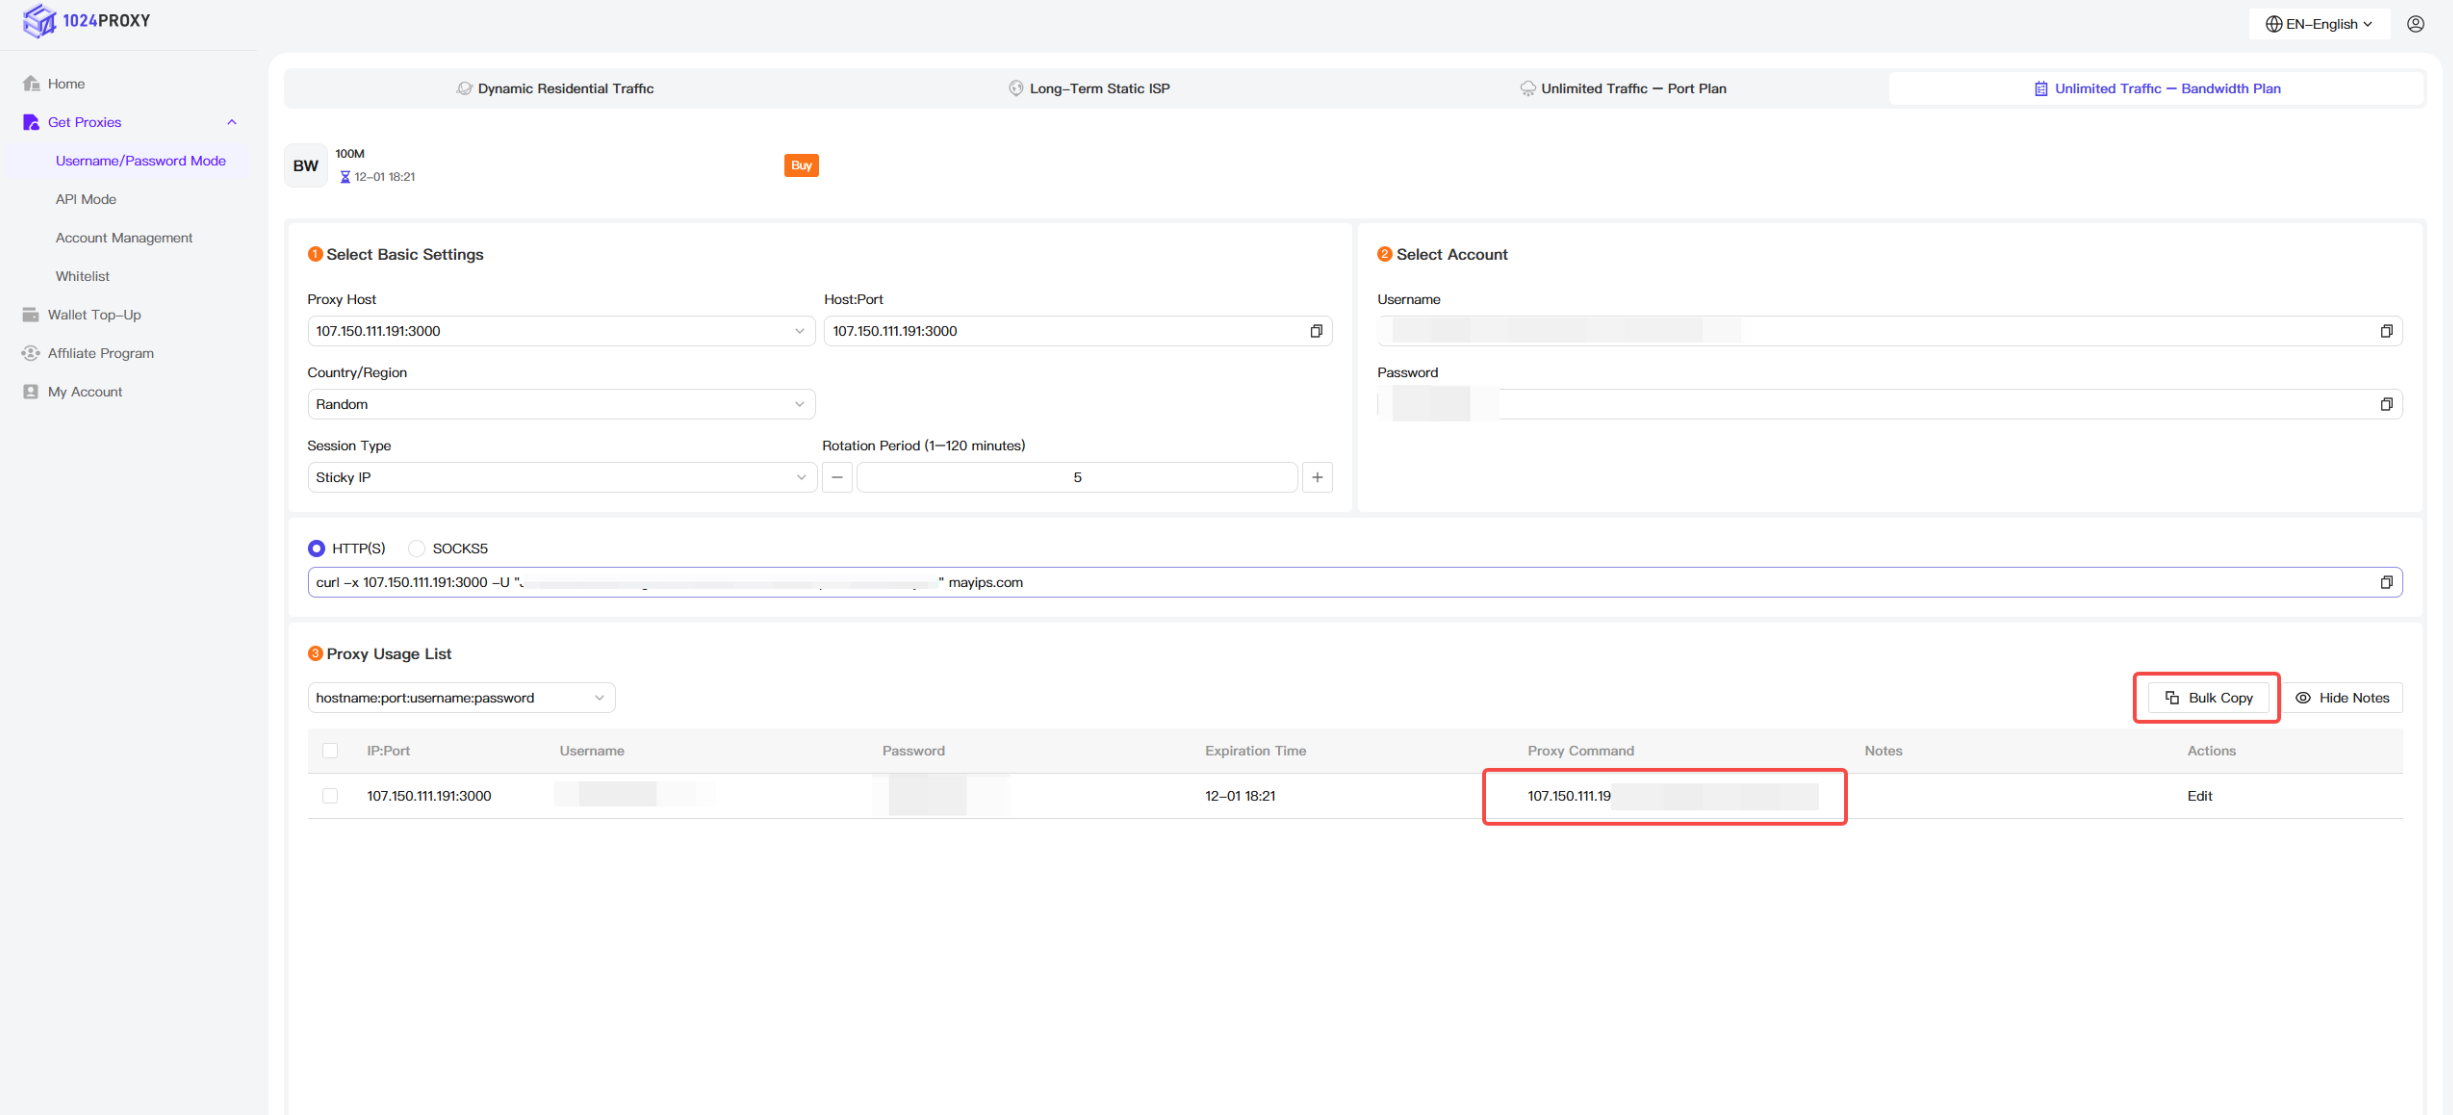Tick the select-all header checkbox
The height and width of the screenshot is (1115, 2453).
tap(330, 750)
